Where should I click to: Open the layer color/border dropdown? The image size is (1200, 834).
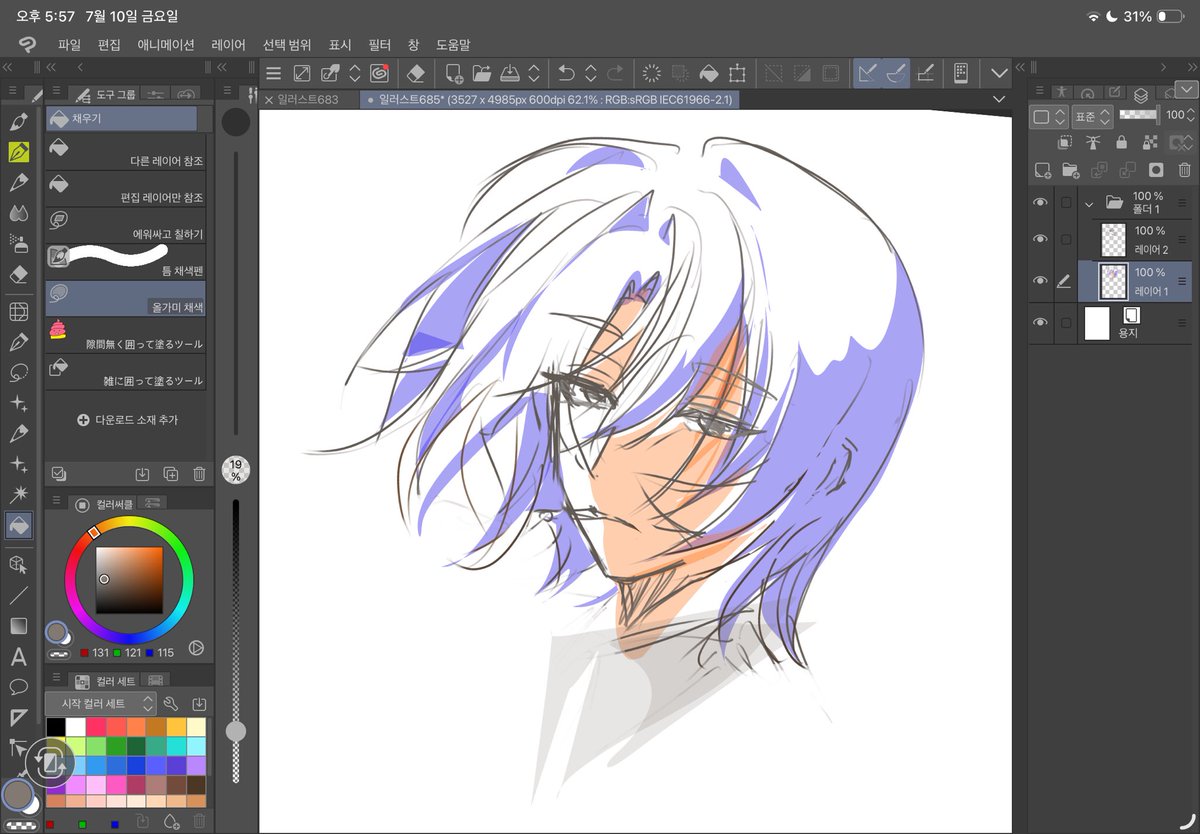pyautogui.click(x=1049, y=116)
